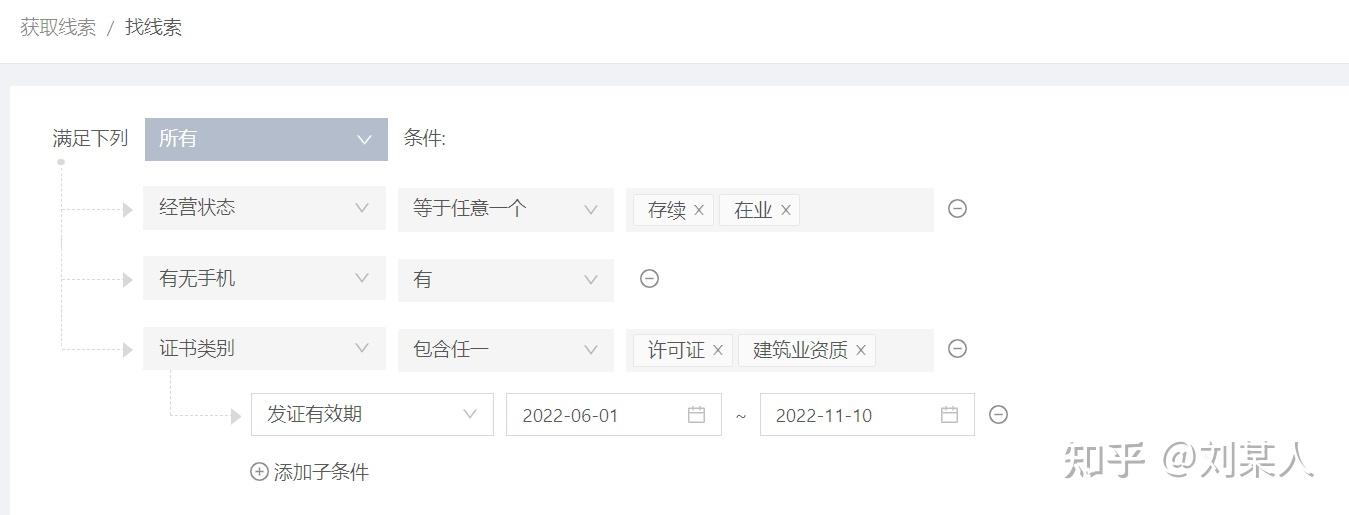Open the 包含任一 operator dropdown
1349x515 pixels.
505,349
